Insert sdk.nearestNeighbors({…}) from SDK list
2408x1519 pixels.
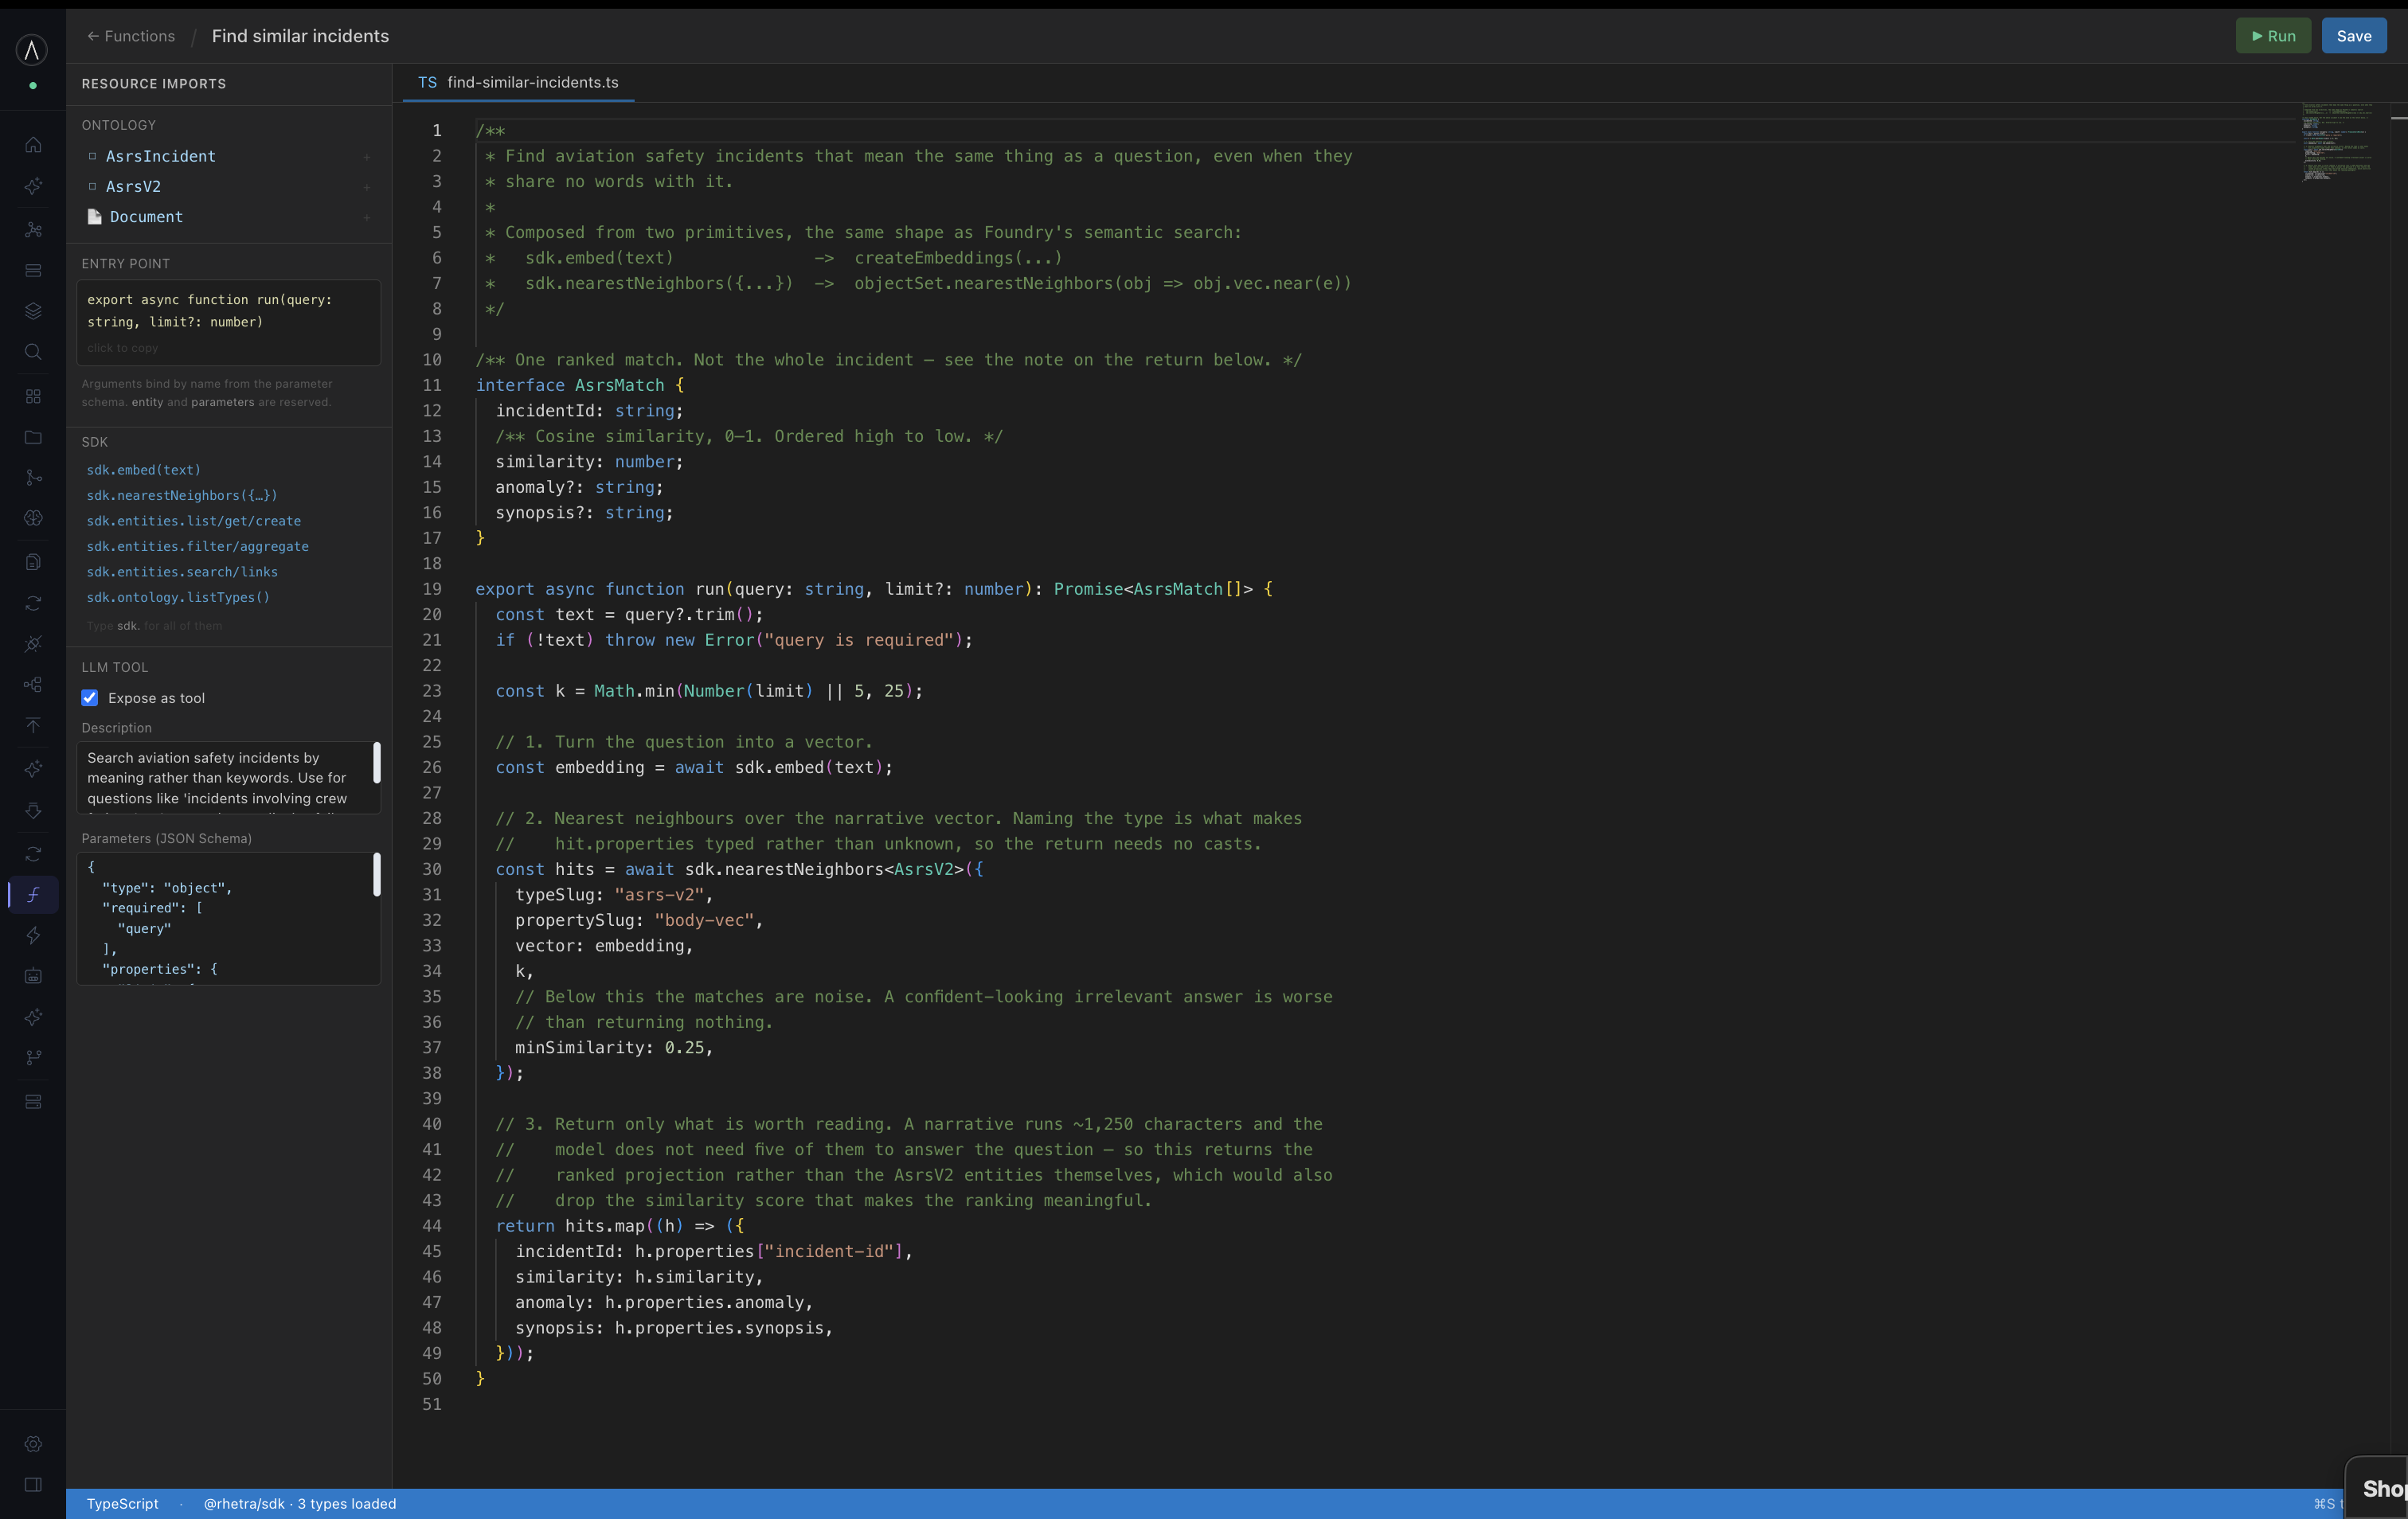click(182, 495)
